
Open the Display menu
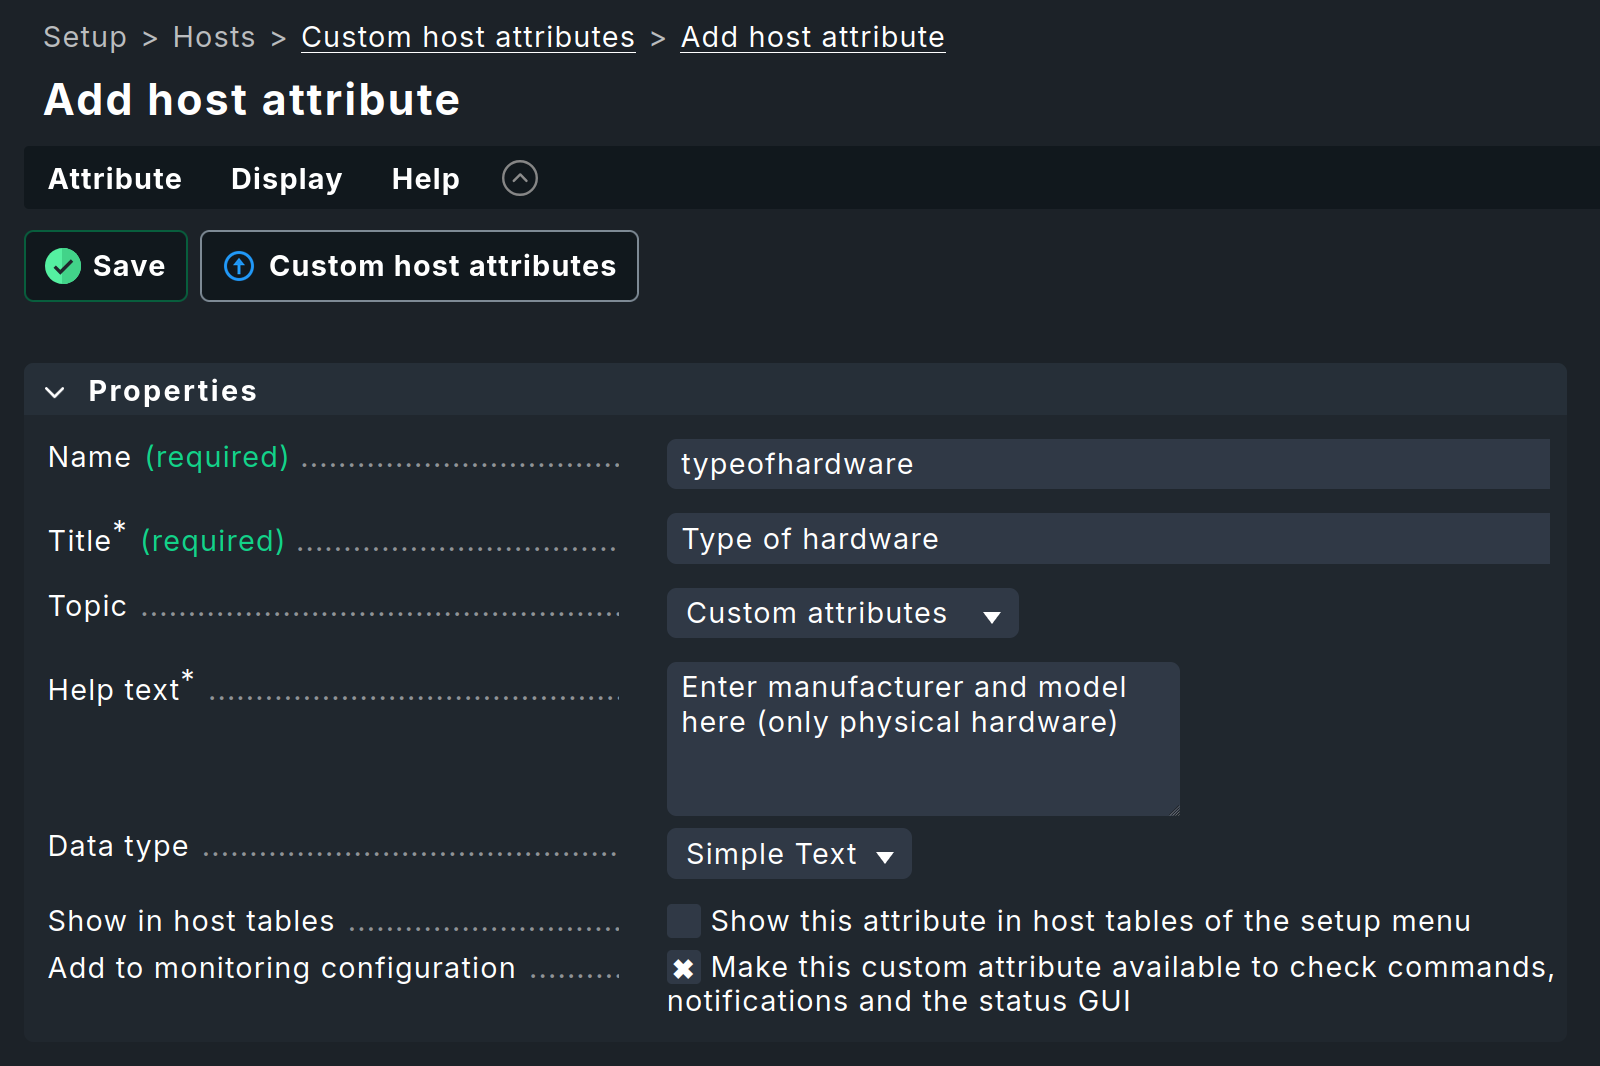(286, 178)
